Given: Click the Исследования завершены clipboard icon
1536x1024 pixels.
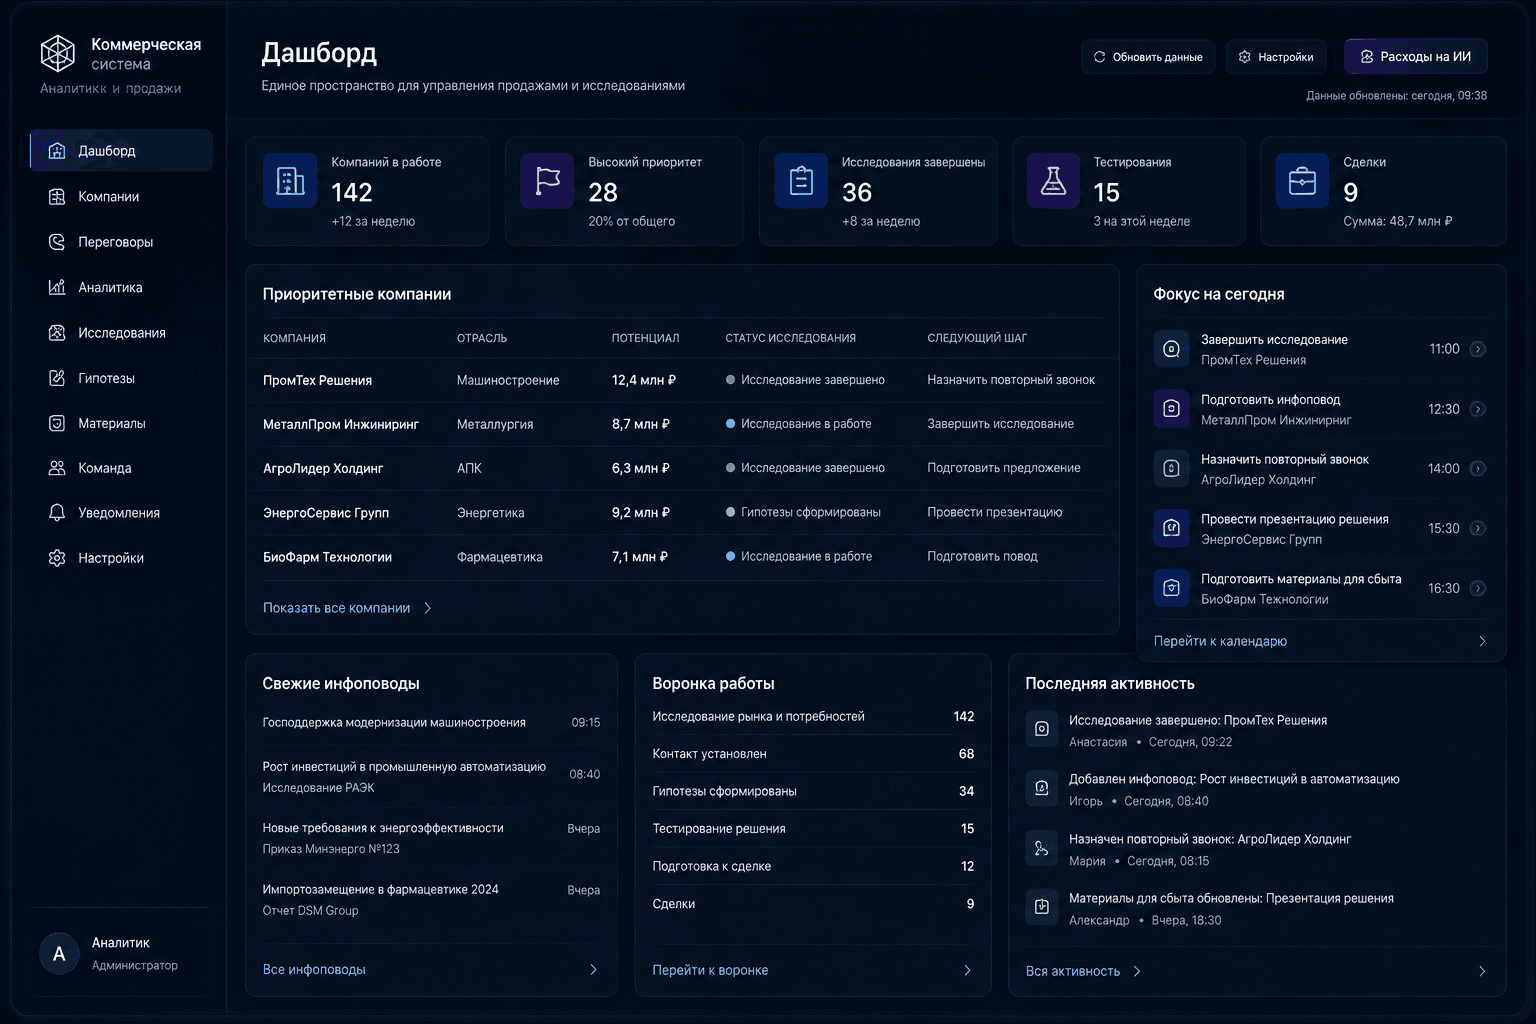Looking at the screenshot, I should click(x=801, y=181).
